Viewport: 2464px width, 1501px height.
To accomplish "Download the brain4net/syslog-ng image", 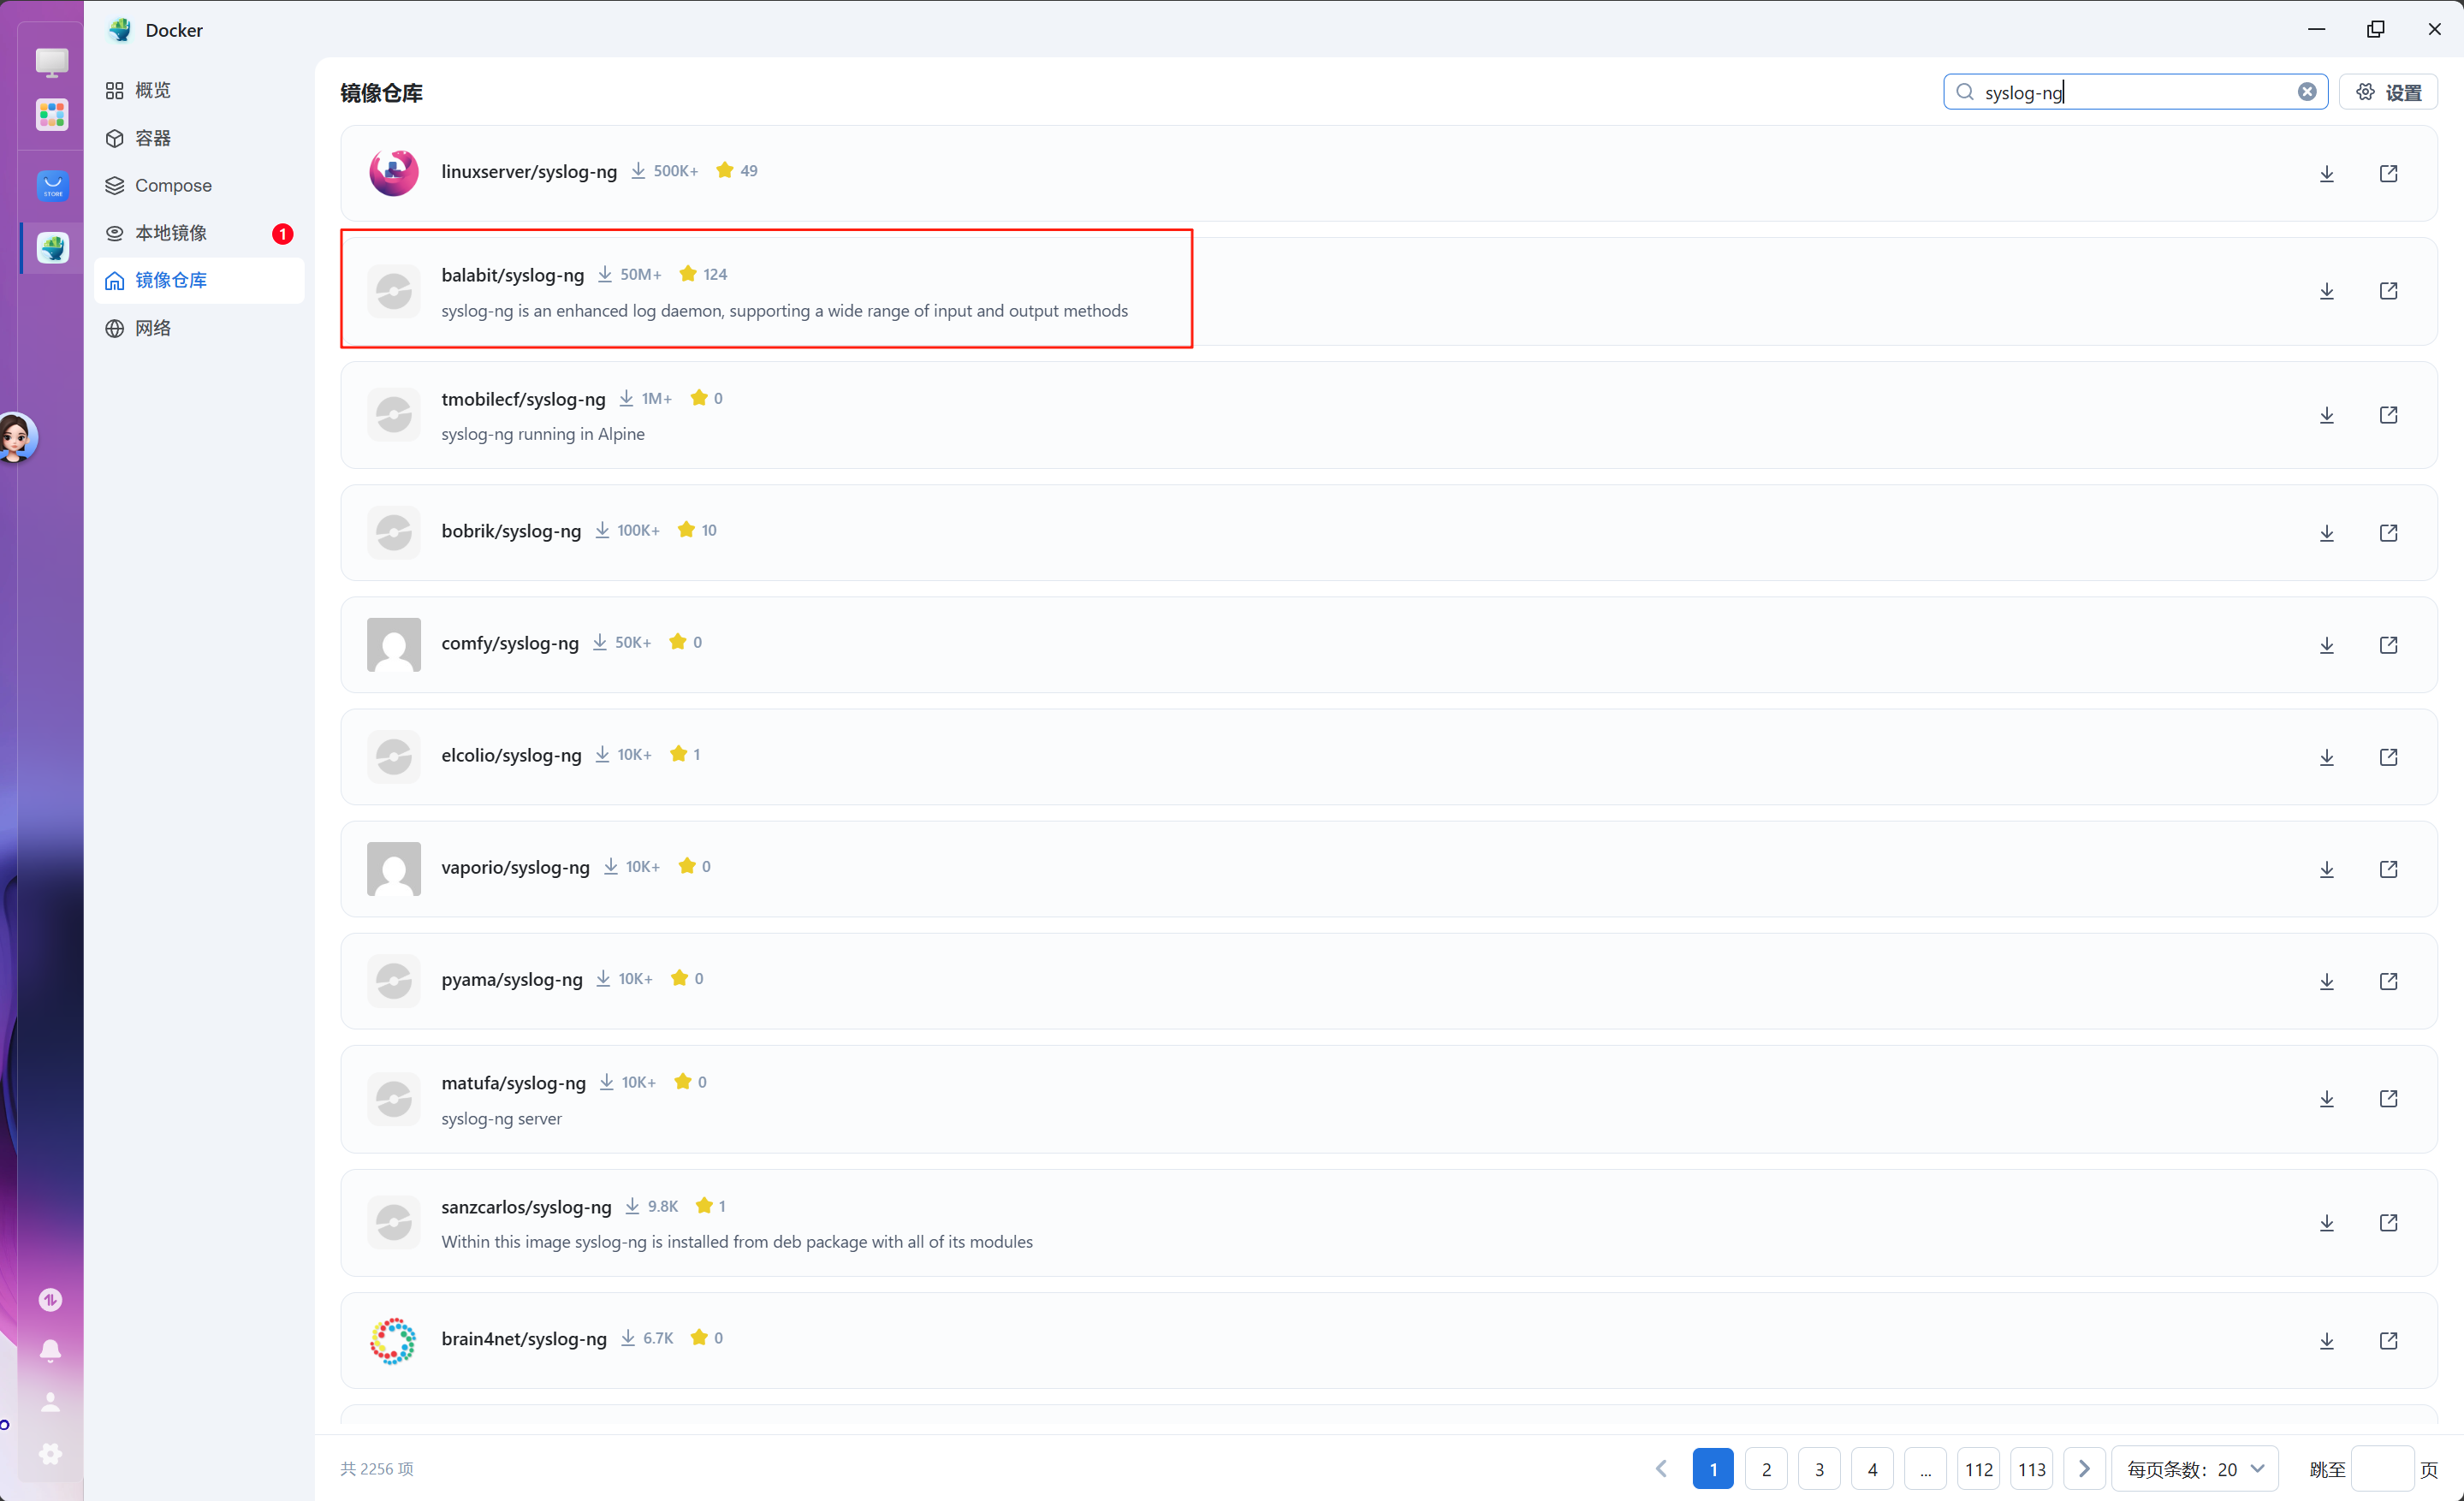I will [x=2327, y=1341].
